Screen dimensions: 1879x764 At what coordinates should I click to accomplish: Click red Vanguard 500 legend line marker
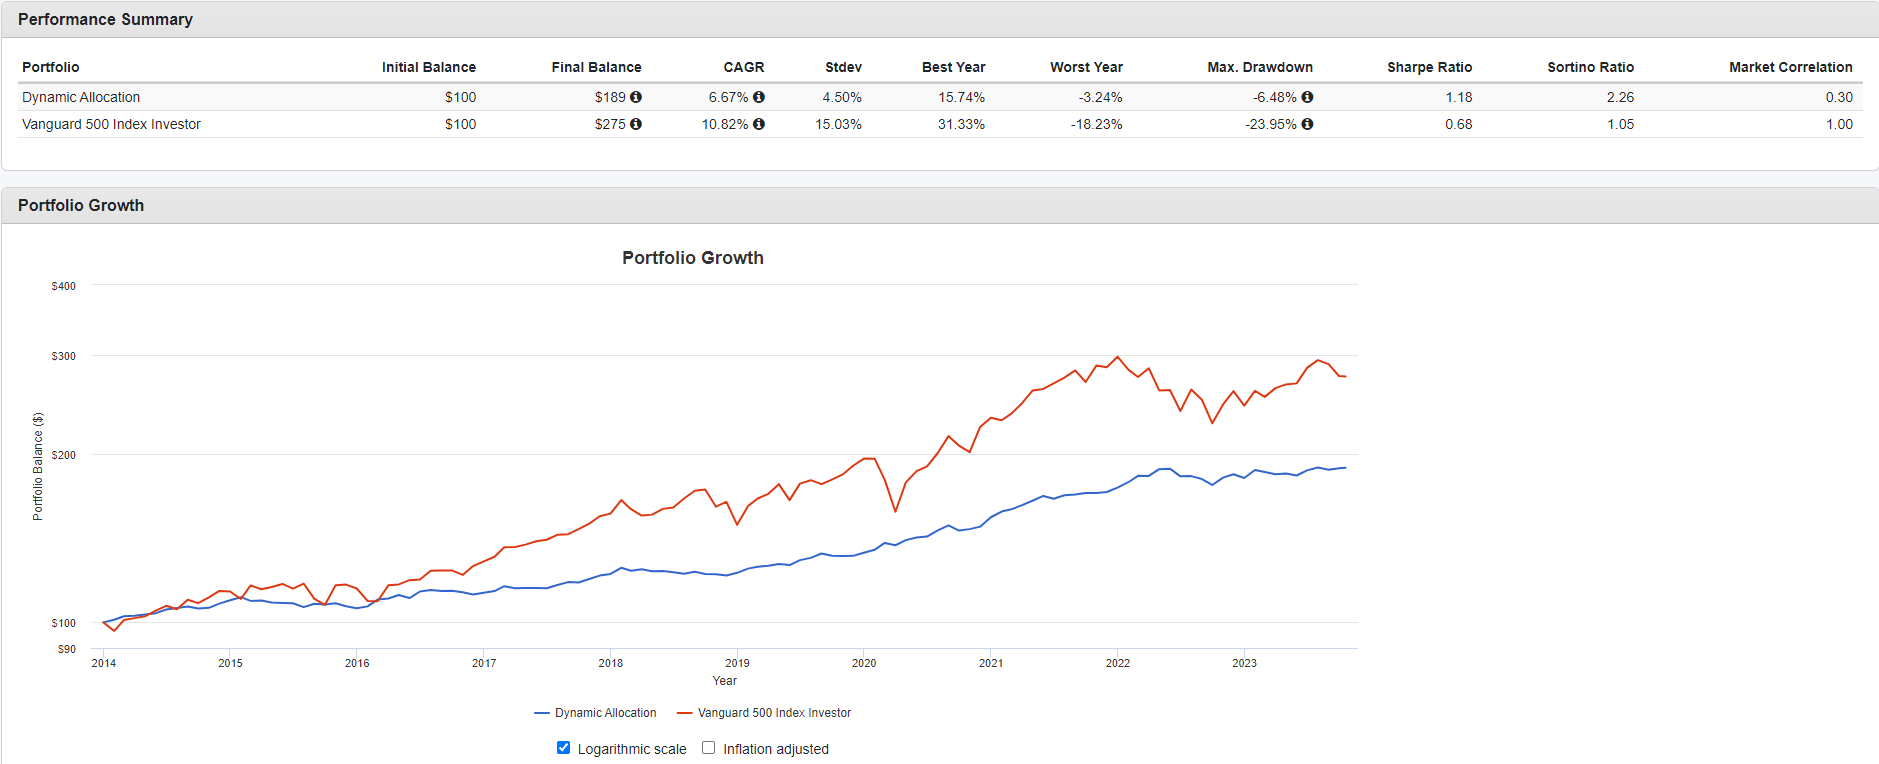[x=685, y=713]
